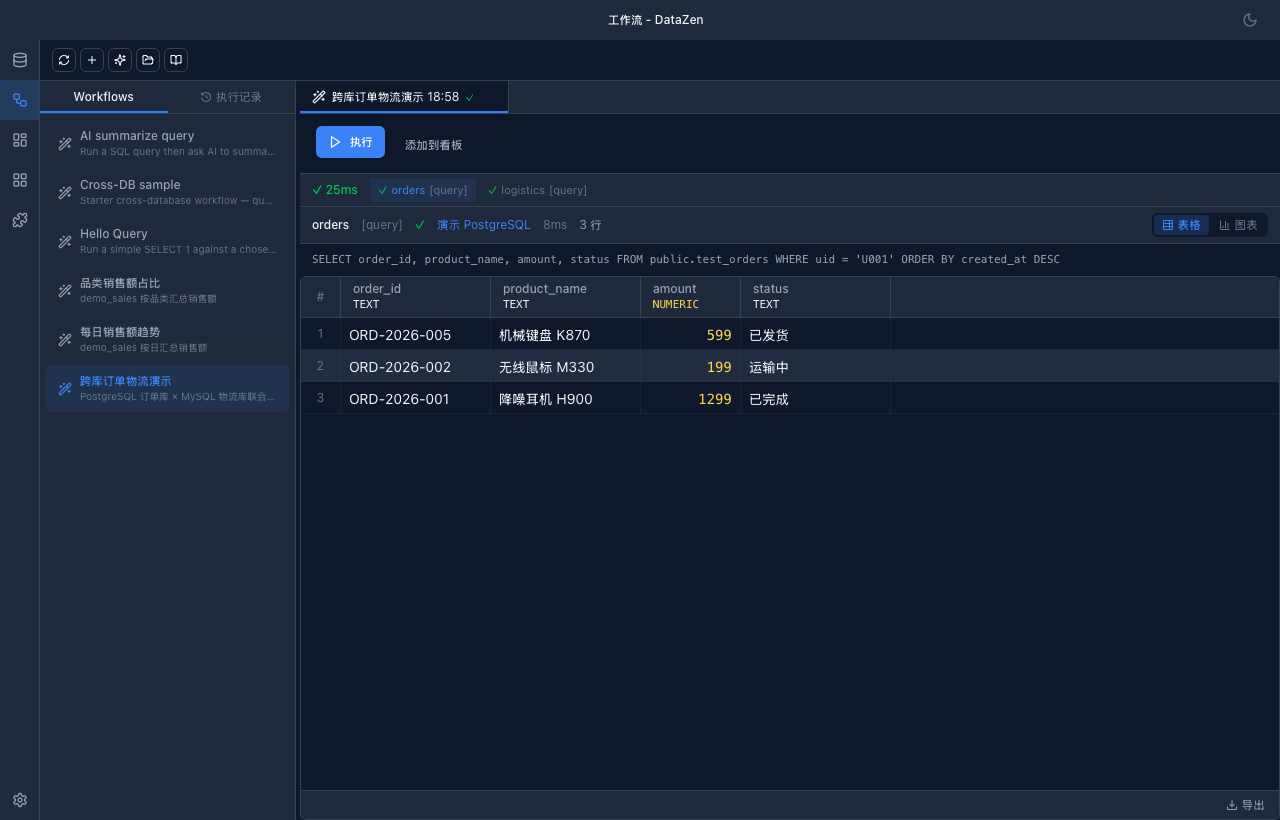Click amount cell 199
1280x820 pixels.
tap(690, 367)
